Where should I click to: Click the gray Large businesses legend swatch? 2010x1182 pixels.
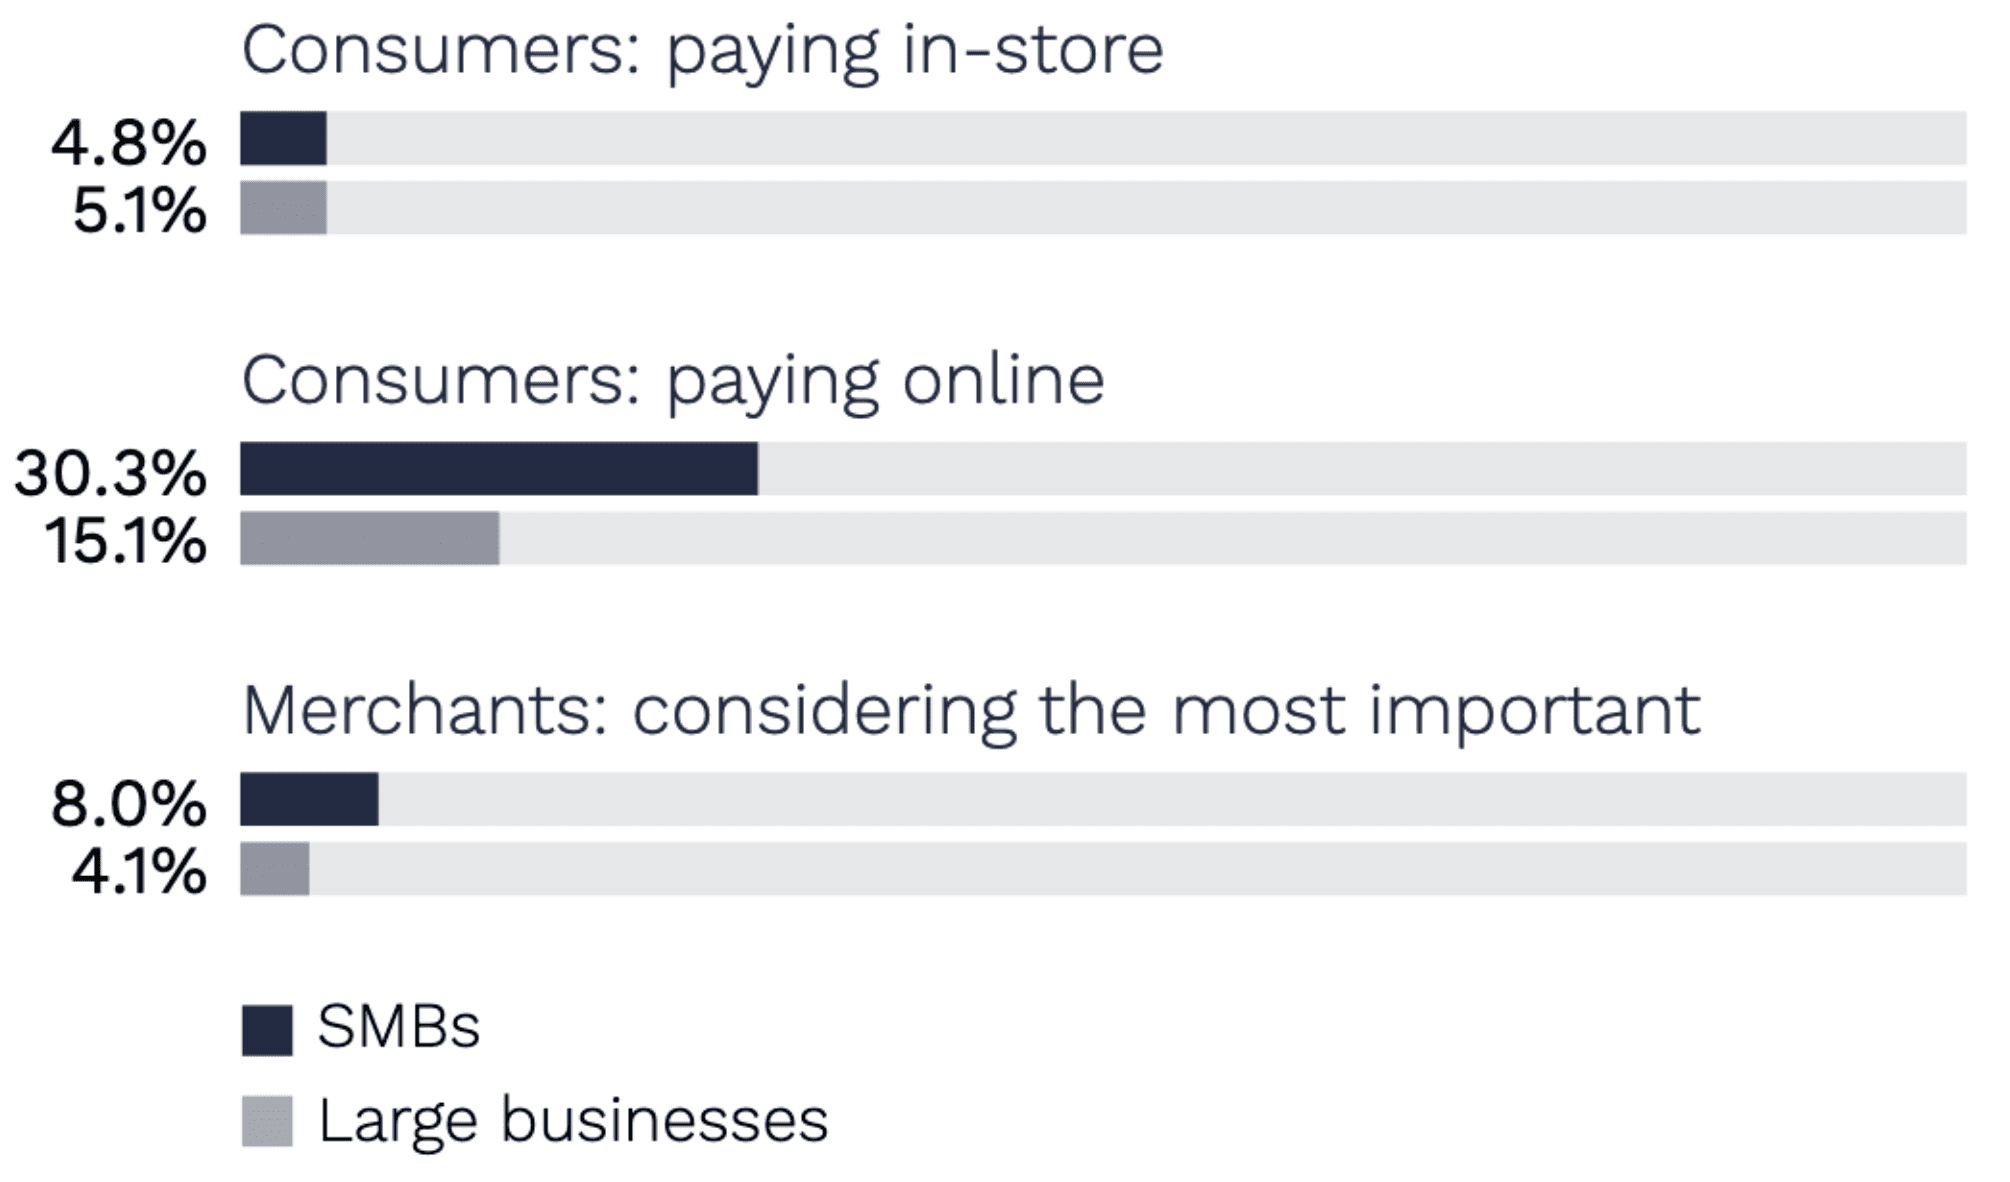267,1121
